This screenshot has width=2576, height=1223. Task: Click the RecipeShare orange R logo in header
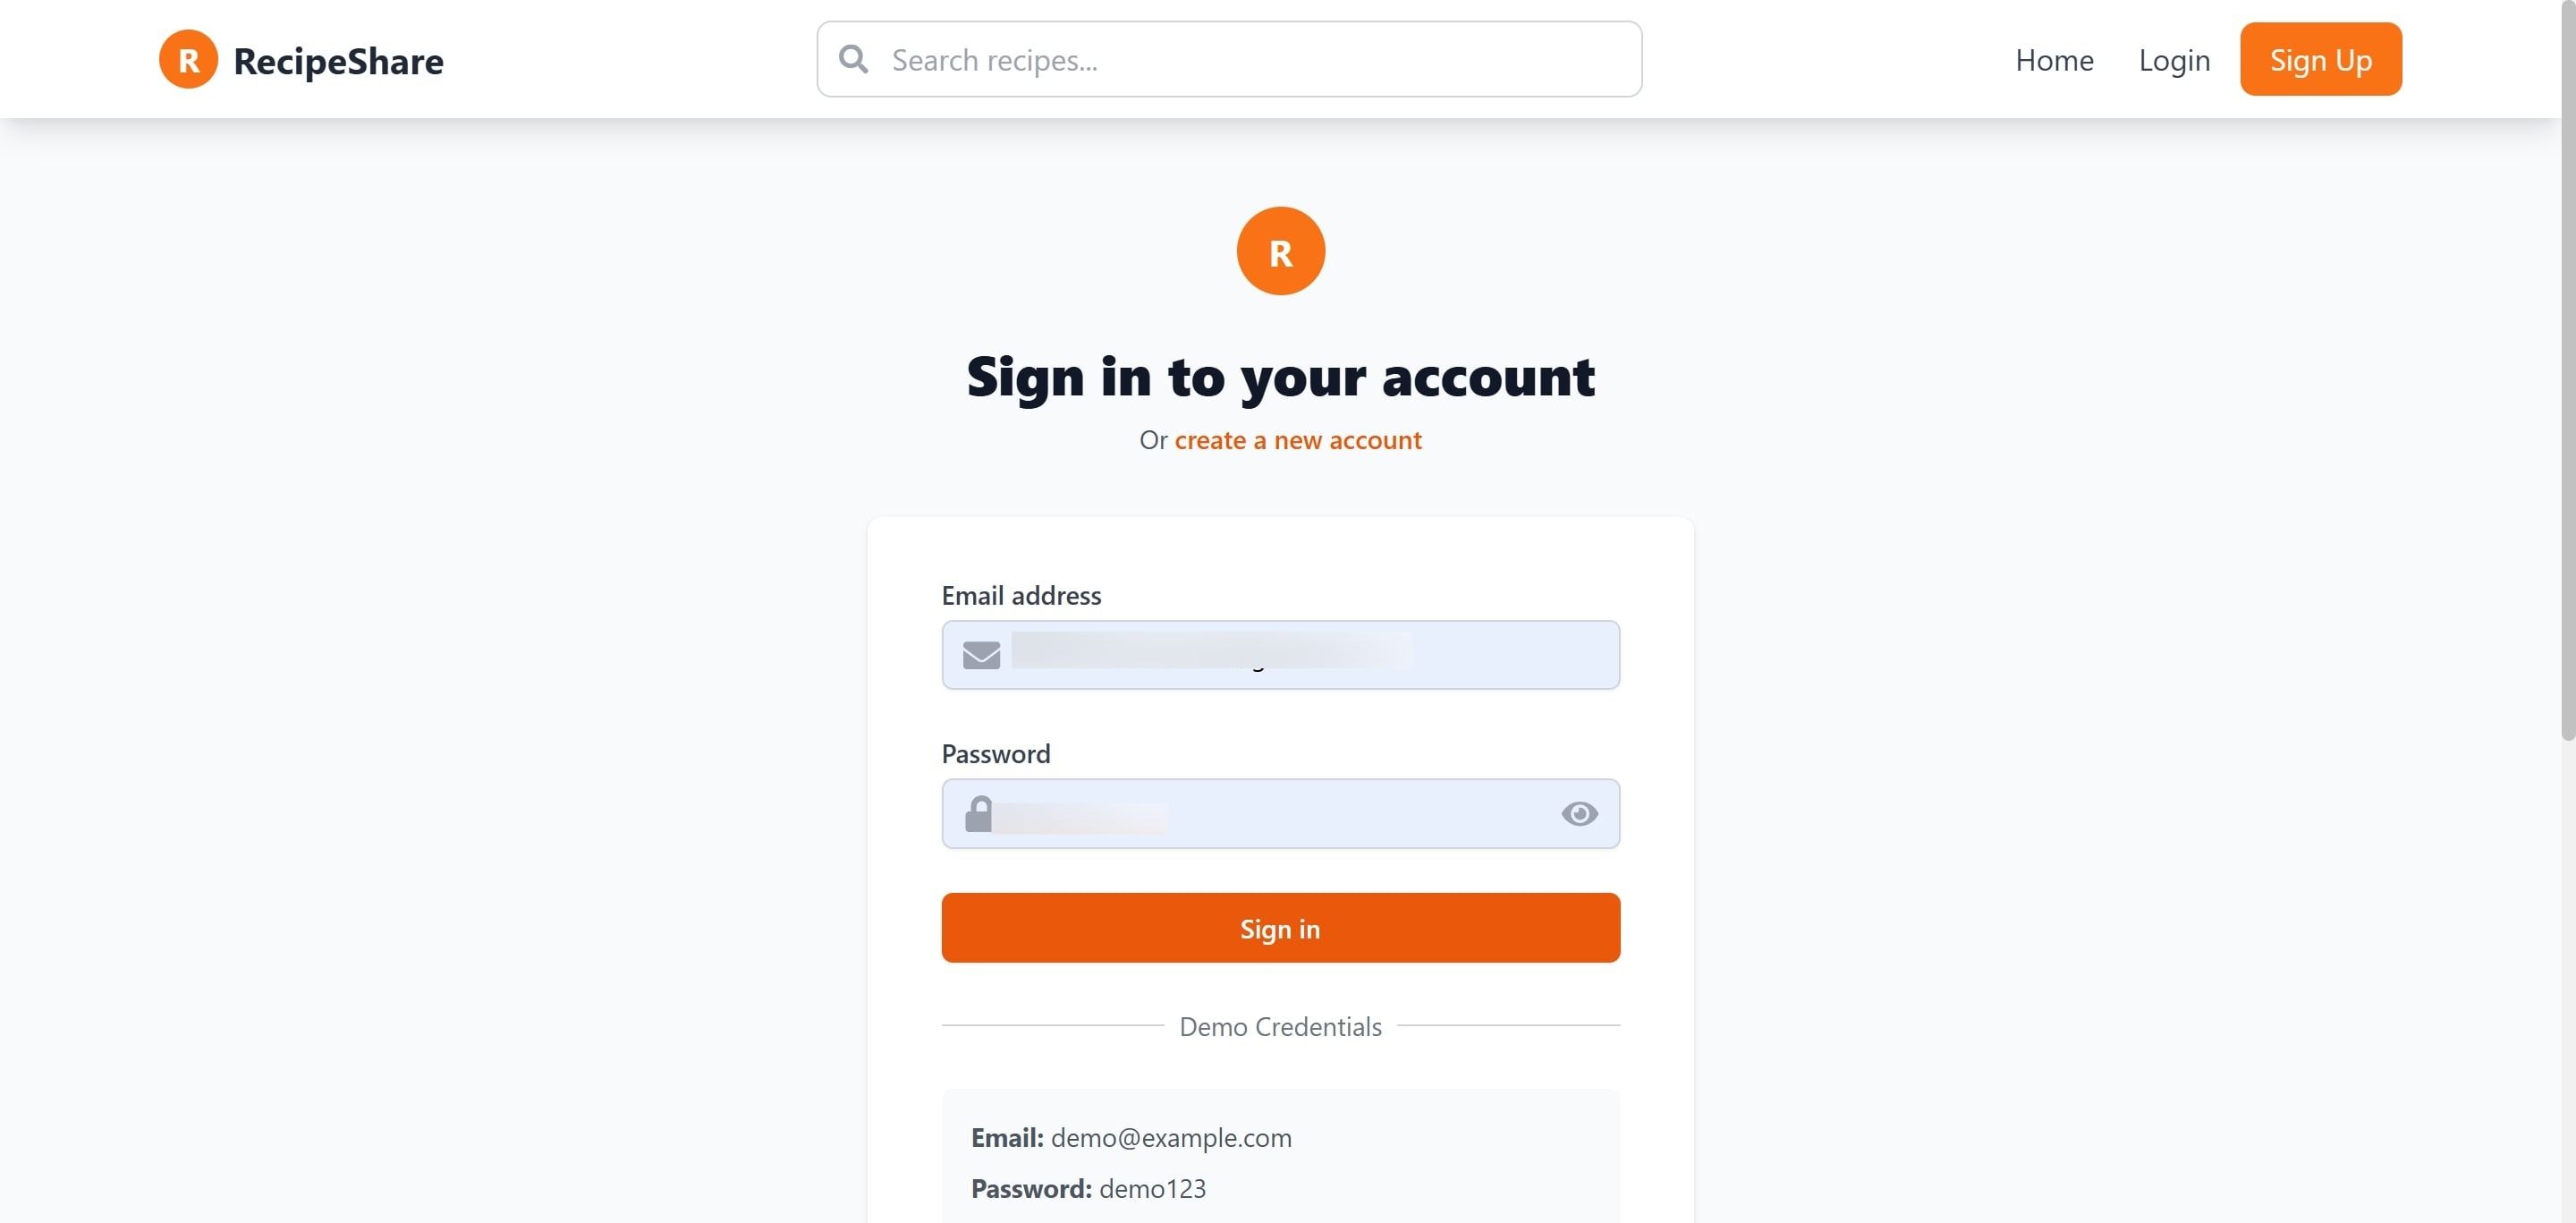(188, 60)
